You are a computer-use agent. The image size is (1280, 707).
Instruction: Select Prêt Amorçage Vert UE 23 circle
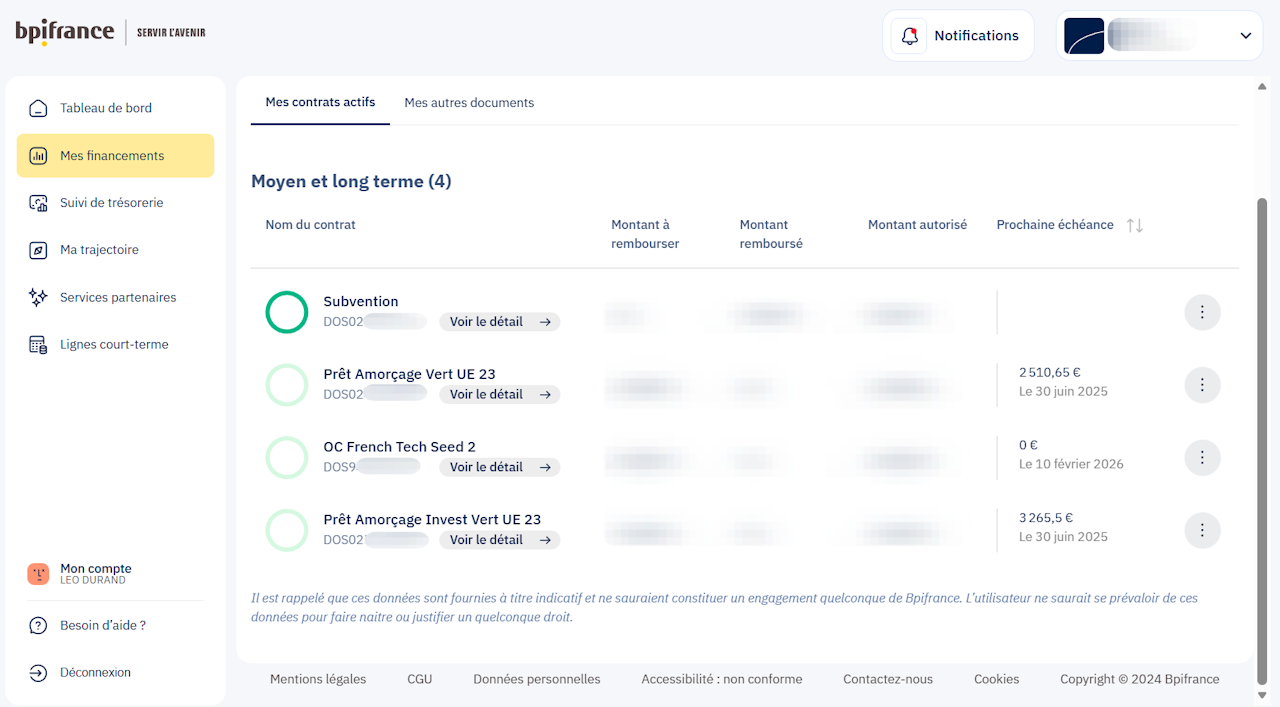(x=287, y=385)
